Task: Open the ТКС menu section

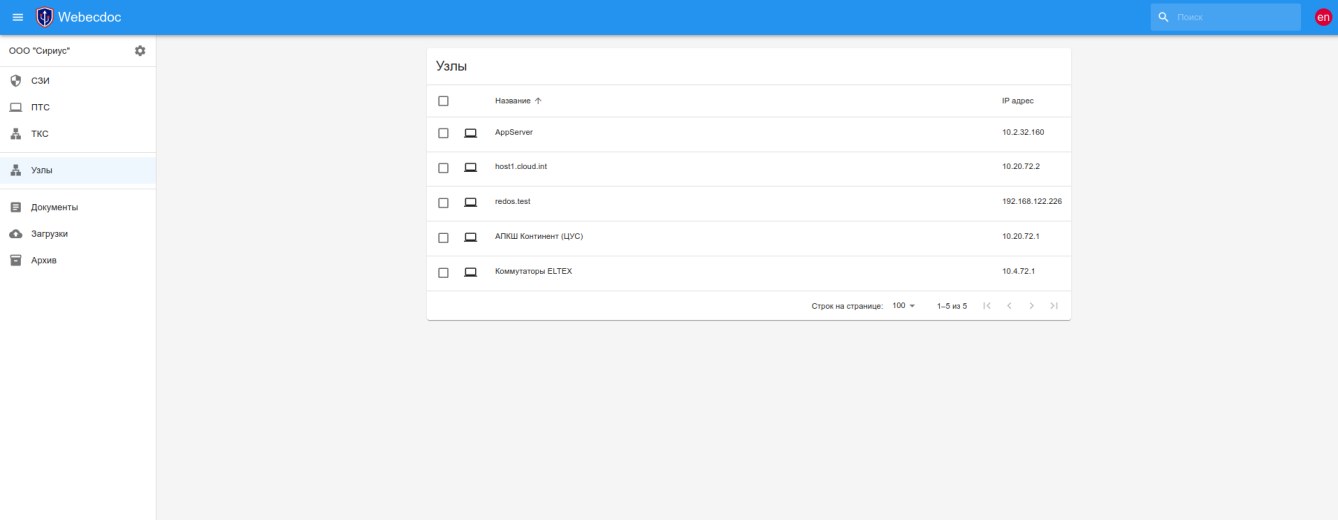Action: [x=78, y=133]
